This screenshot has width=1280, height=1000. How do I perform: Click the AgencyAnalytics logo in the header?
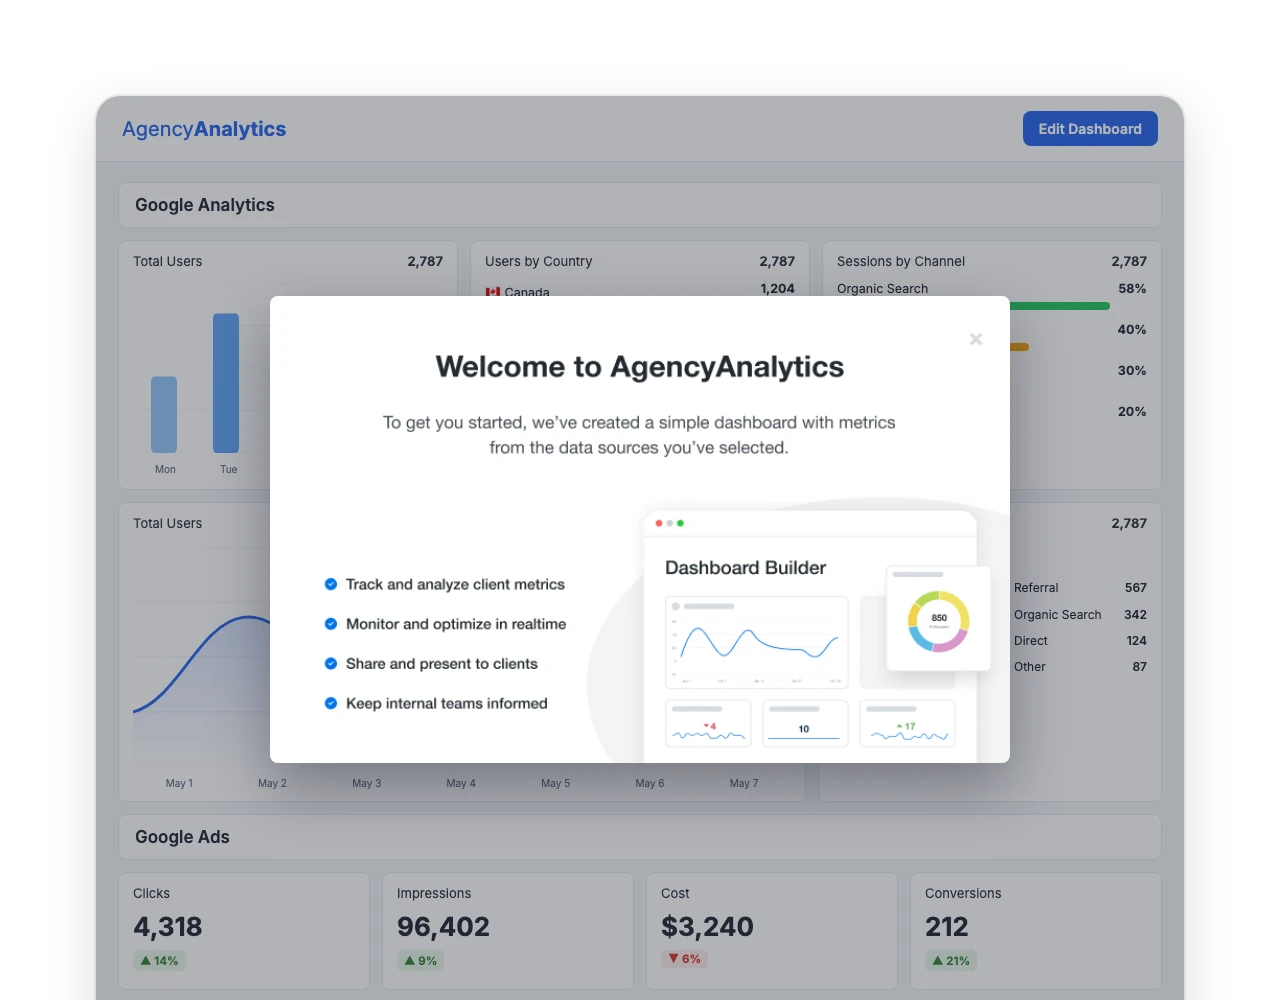point(204,129)
